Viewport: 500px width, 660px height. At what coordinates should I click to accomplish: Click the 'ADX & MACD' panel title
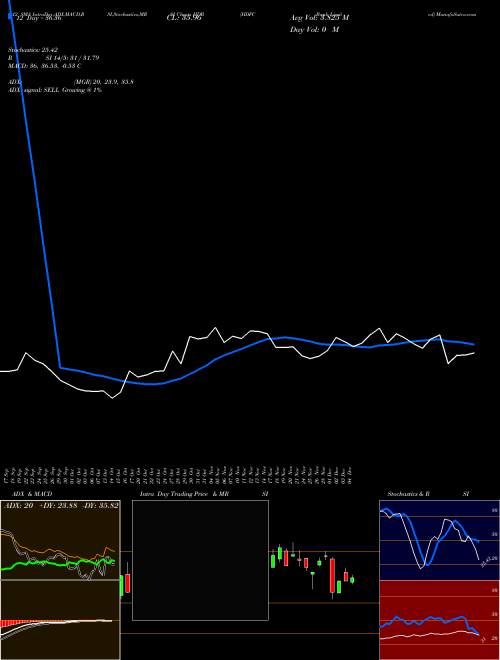32,494
